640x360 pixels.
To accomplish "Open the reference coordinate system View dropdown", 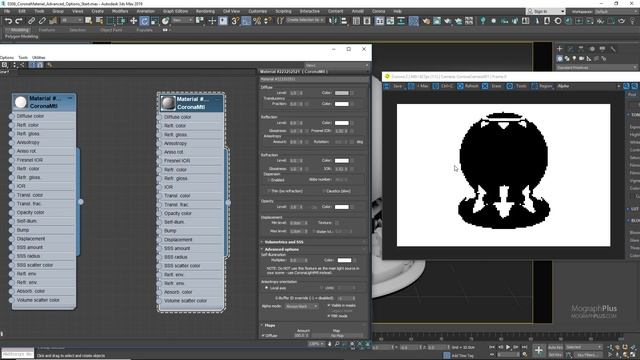I will 182,20.
